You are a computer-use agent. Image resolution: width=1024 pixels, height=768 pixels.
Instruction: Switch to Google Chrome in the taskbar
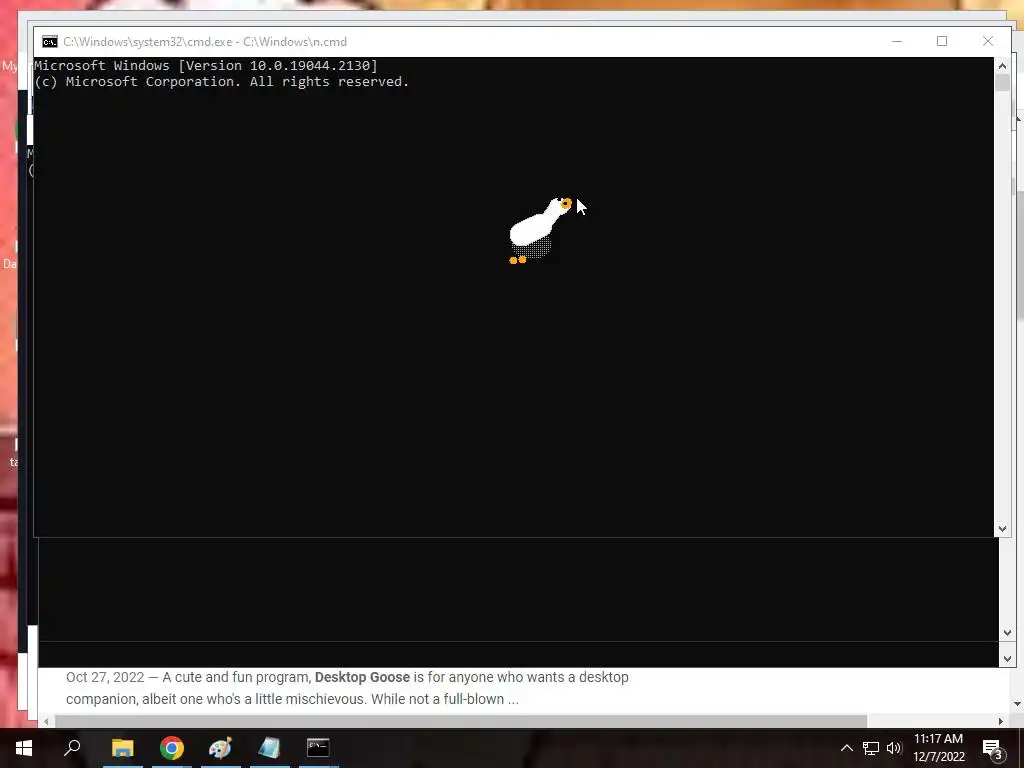click(x=172, y=748)
